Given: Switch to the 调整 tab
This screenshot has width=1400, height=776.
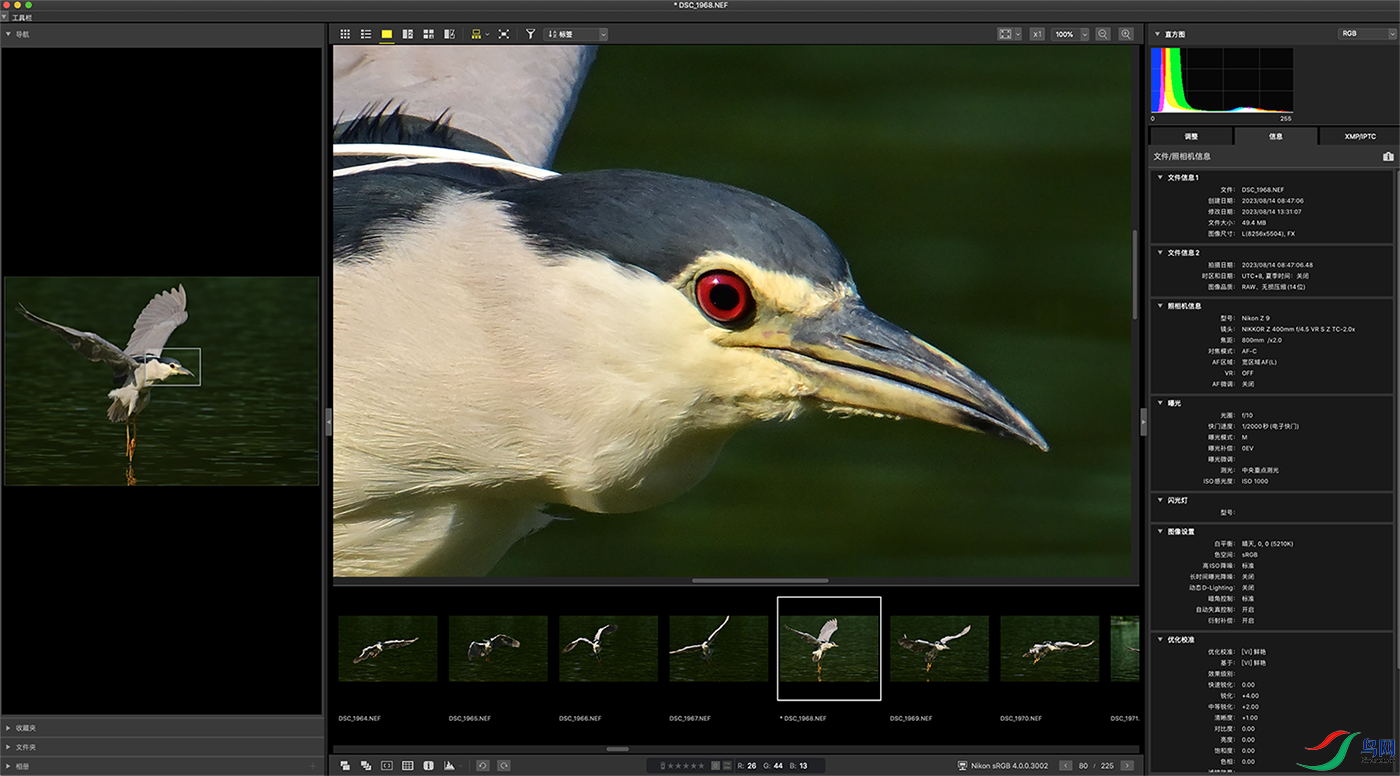Looking at the screenshot, I should 1191,136.
